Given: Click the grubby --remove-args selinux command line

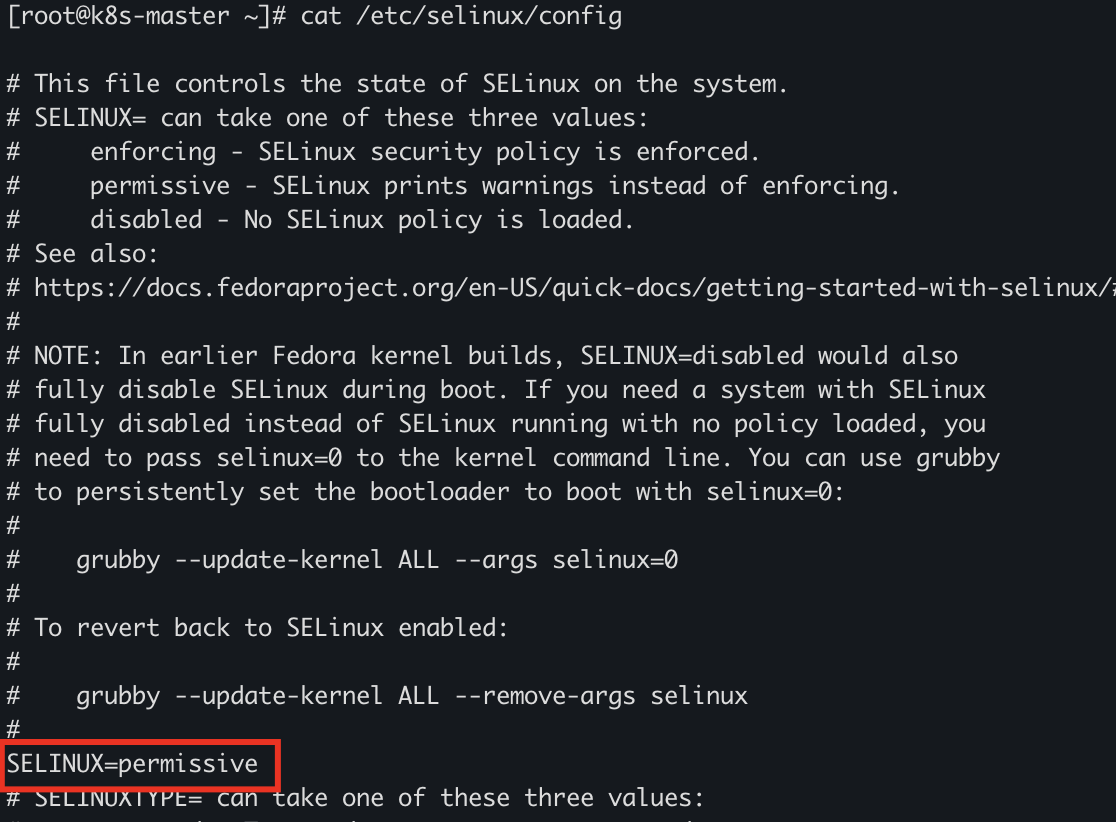Looking at the screenshot, I should click(412, 695).
